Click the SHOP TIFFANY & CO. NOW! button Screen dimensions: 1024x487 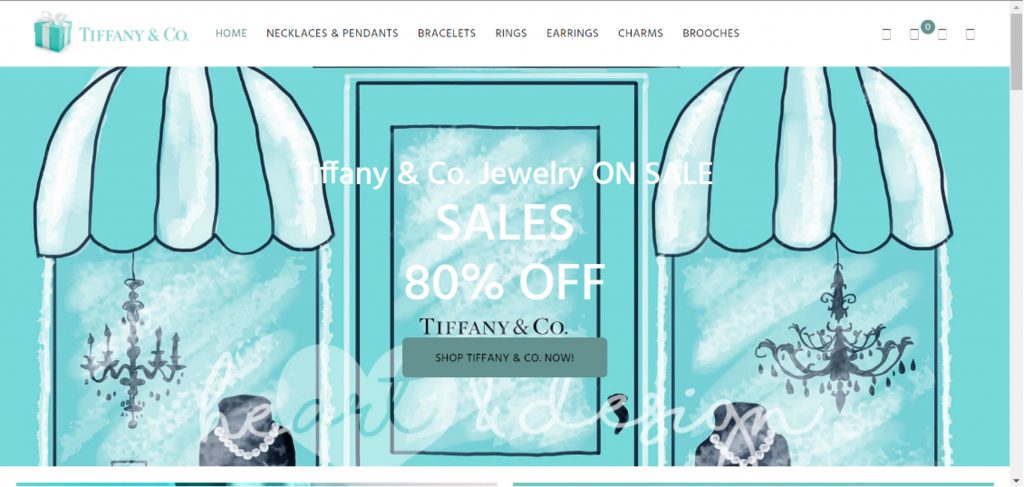pyautogui.click(x=504, y=358)
